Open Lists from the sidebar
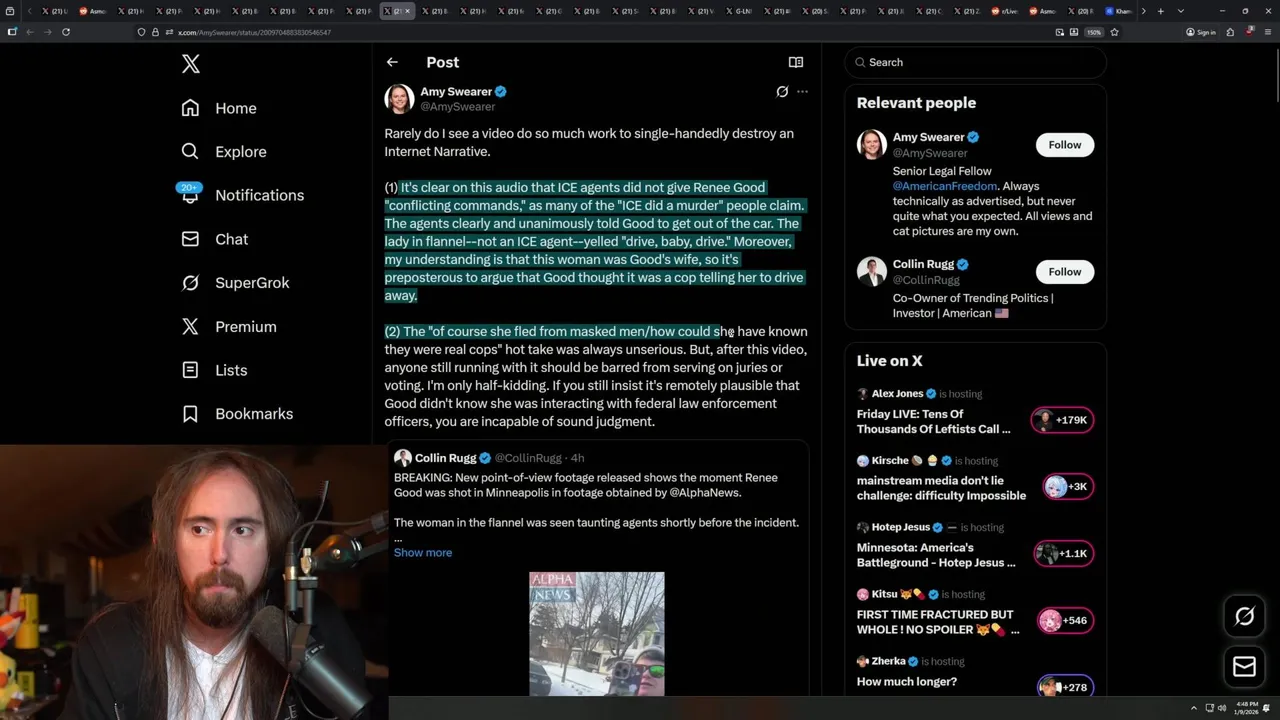 coord(214,370)
